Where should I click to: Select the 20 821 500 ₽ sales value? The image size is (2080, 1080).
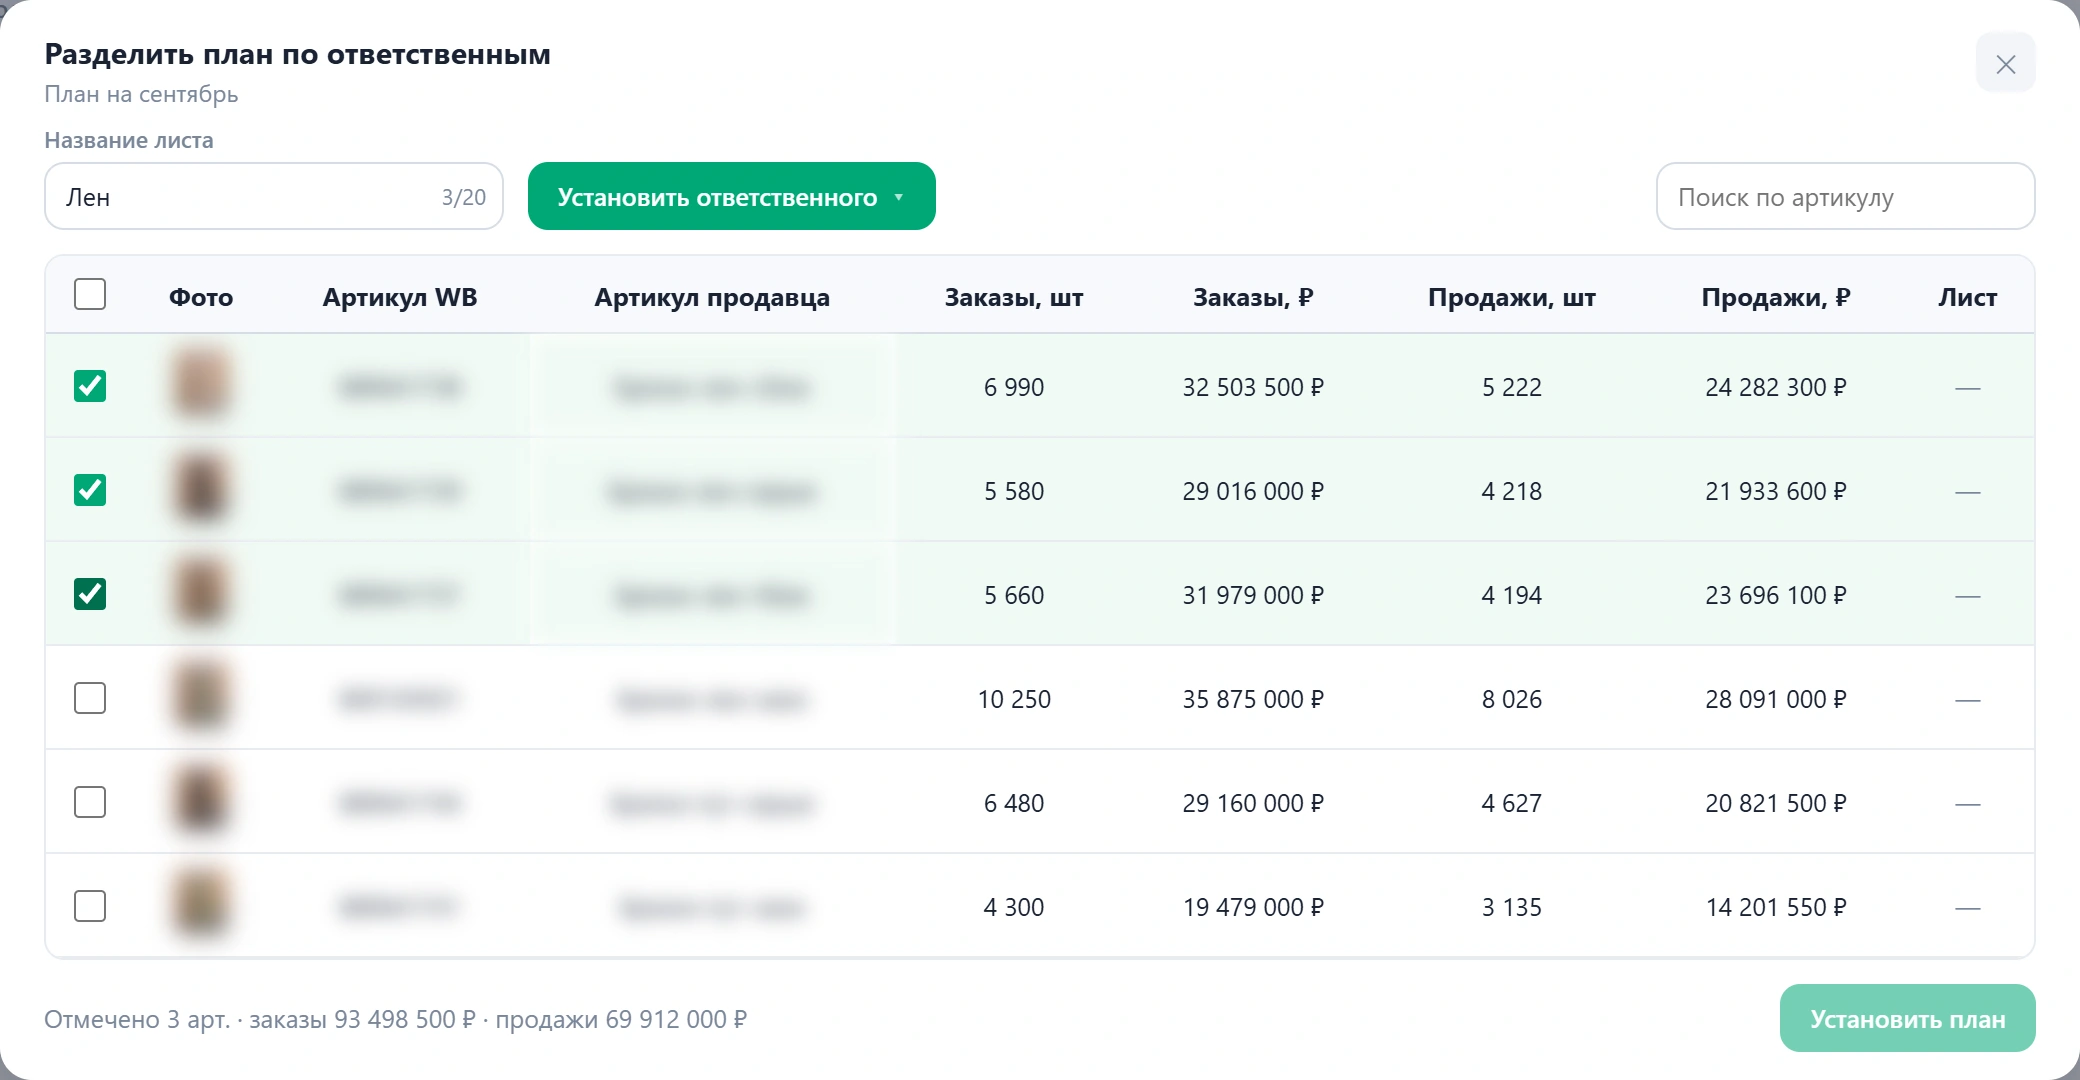1776,803
